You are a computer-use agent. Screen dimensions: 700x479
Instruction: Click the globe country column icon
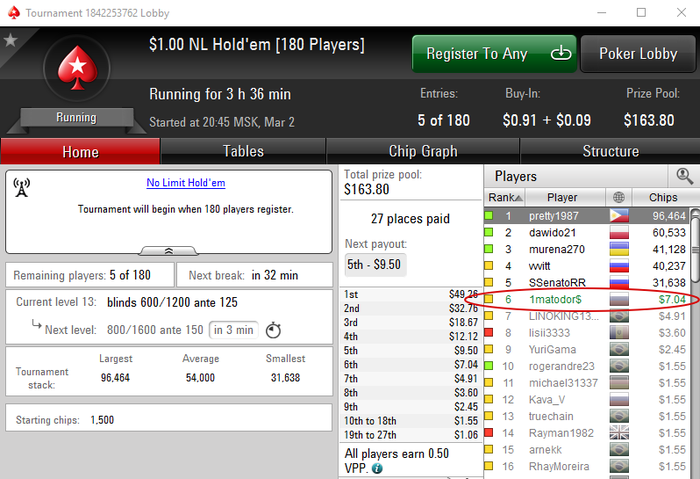pyautogui.click(x=619, y=197)
